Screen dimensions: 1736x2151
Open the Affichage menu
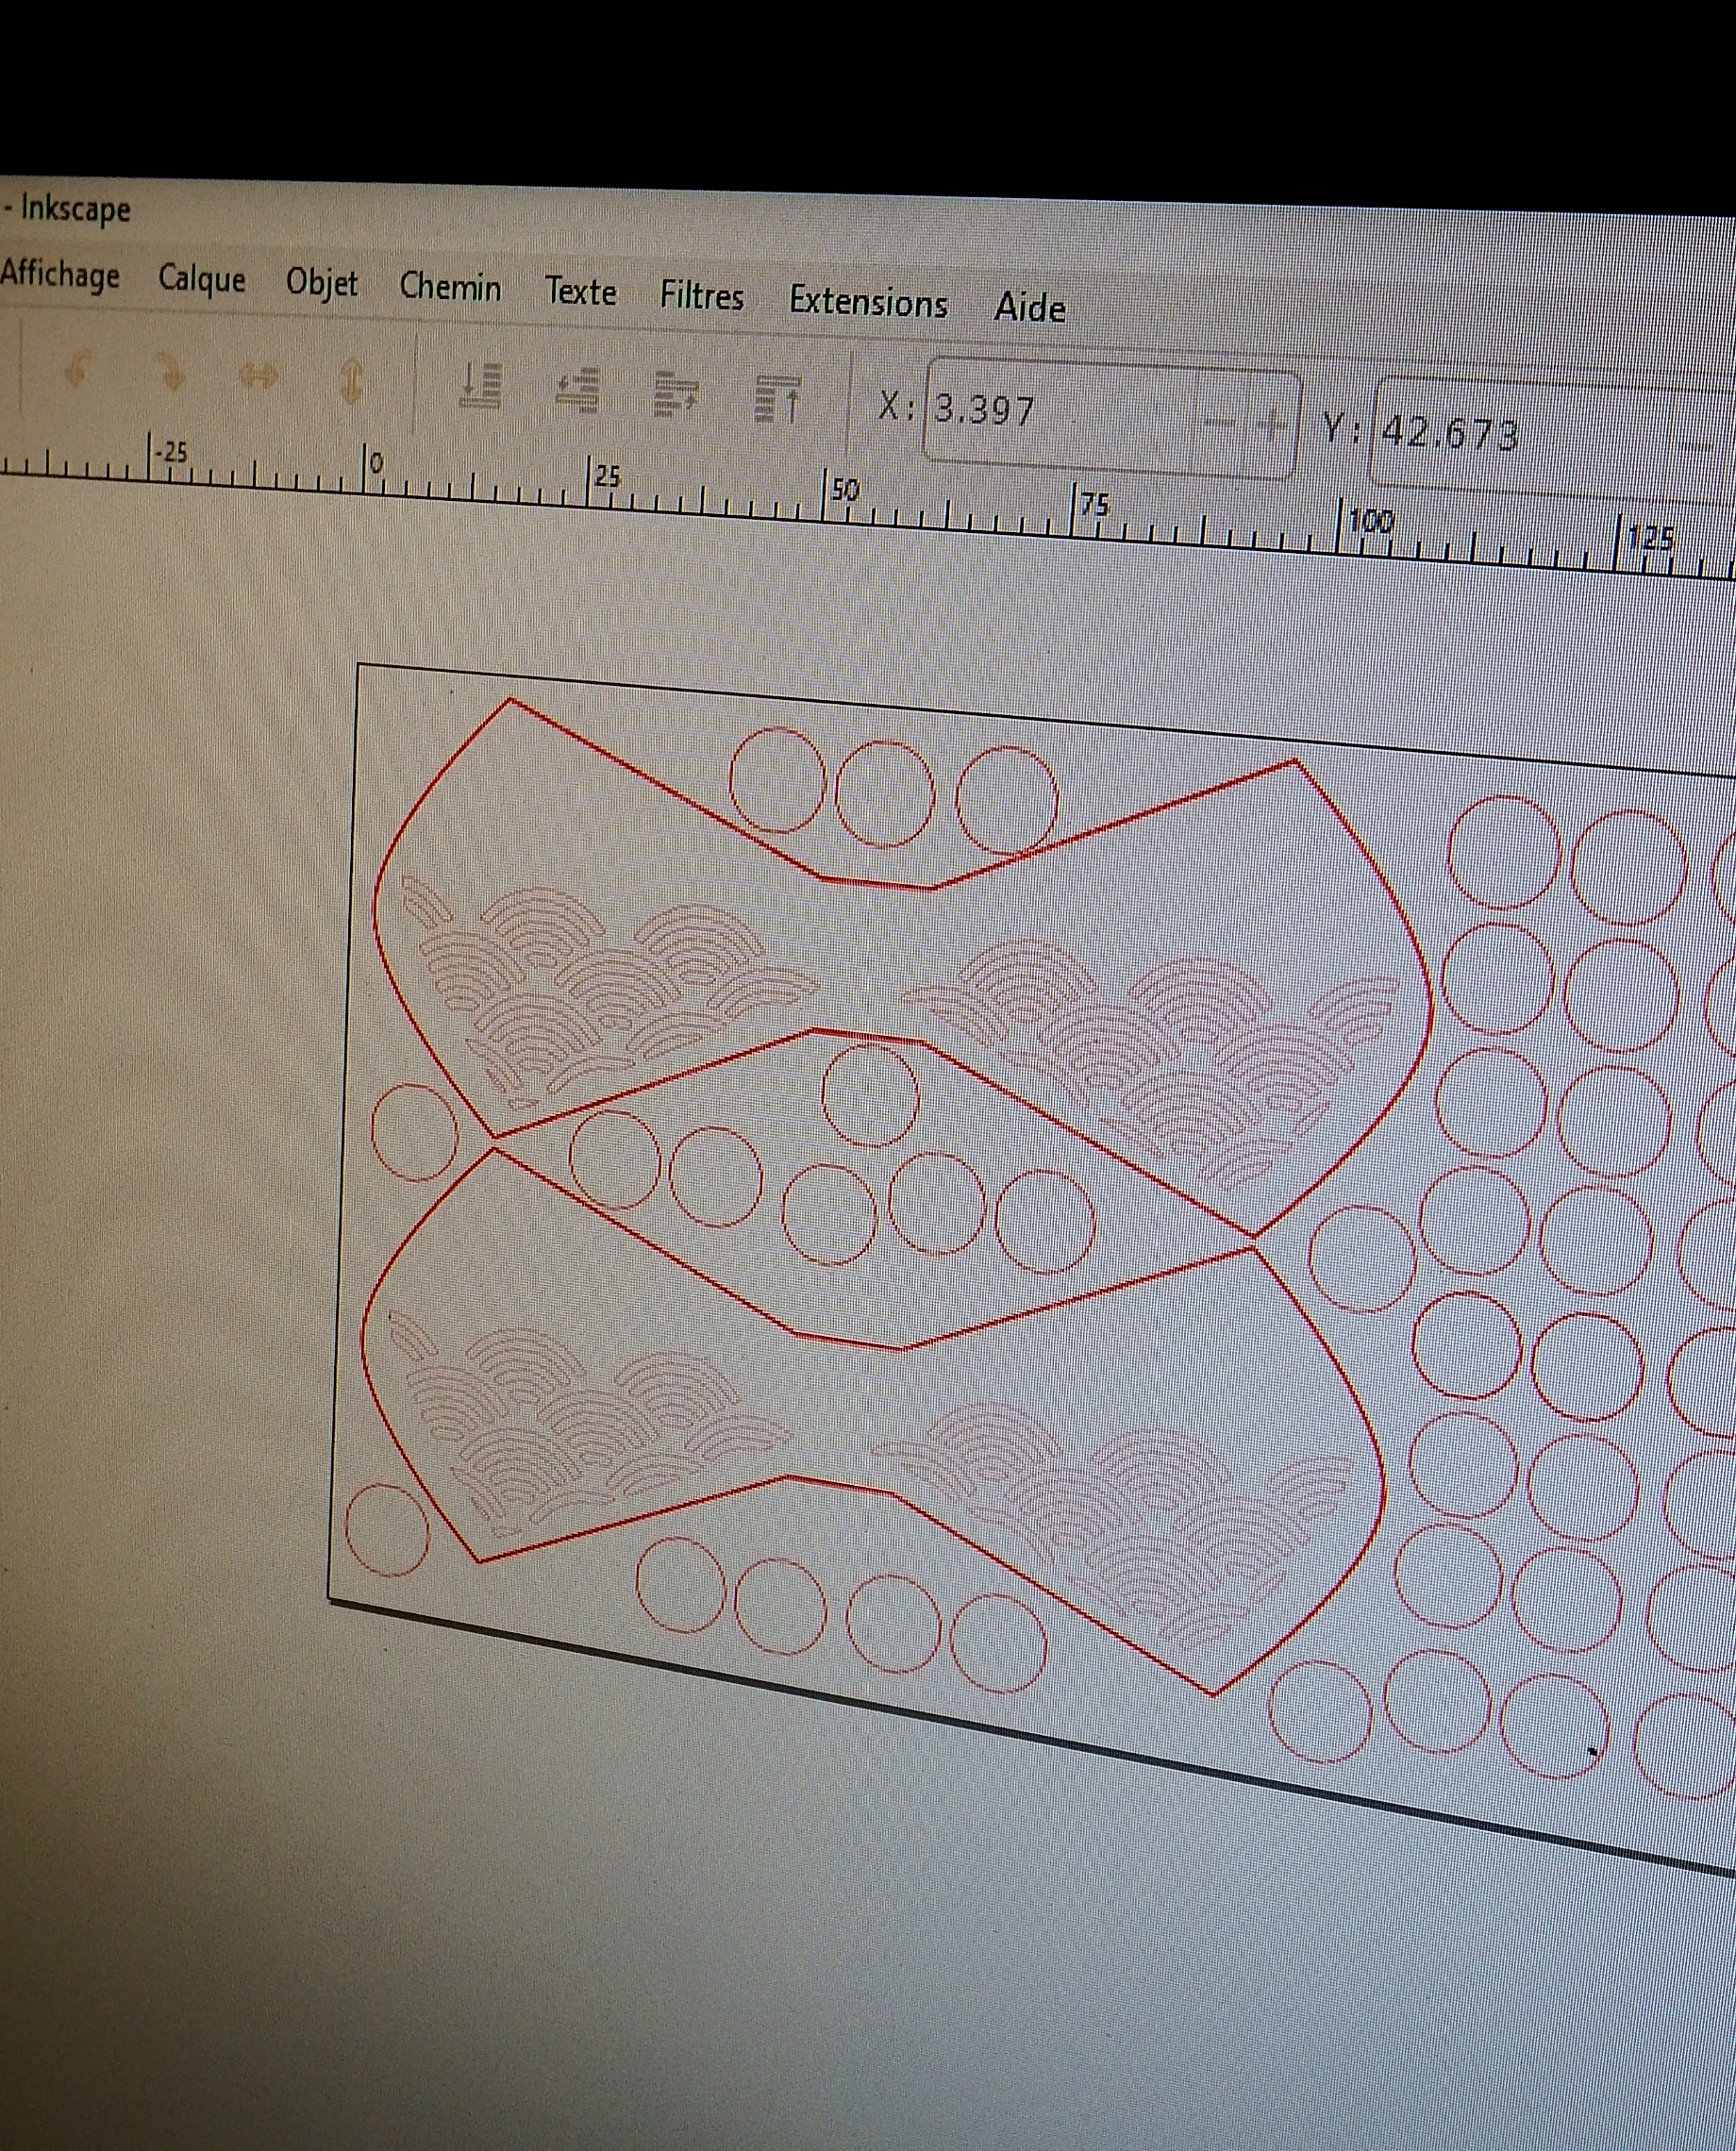(60, 274)
